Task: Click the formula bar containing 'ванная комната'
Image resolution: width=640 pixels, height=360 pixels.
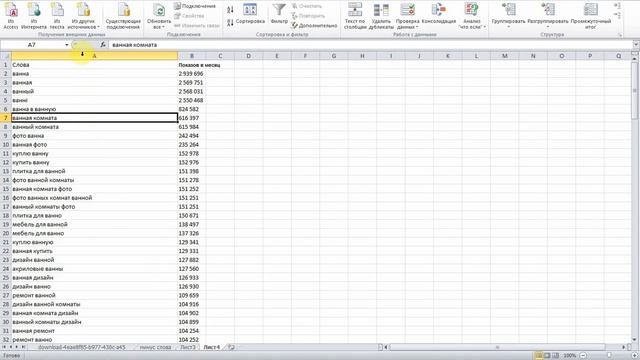Action: [371, 45]
